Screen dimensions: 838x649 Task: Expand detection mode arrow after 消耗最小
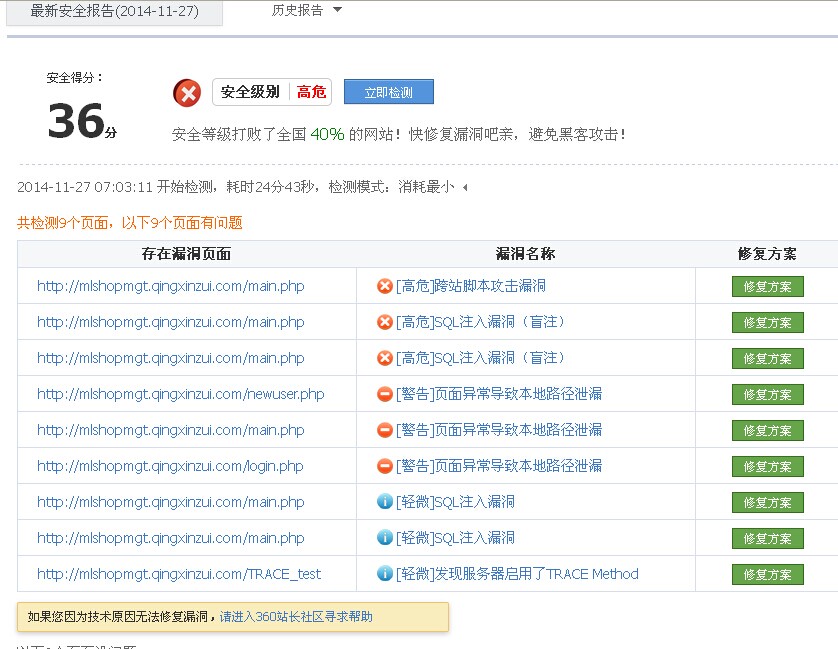464,187
